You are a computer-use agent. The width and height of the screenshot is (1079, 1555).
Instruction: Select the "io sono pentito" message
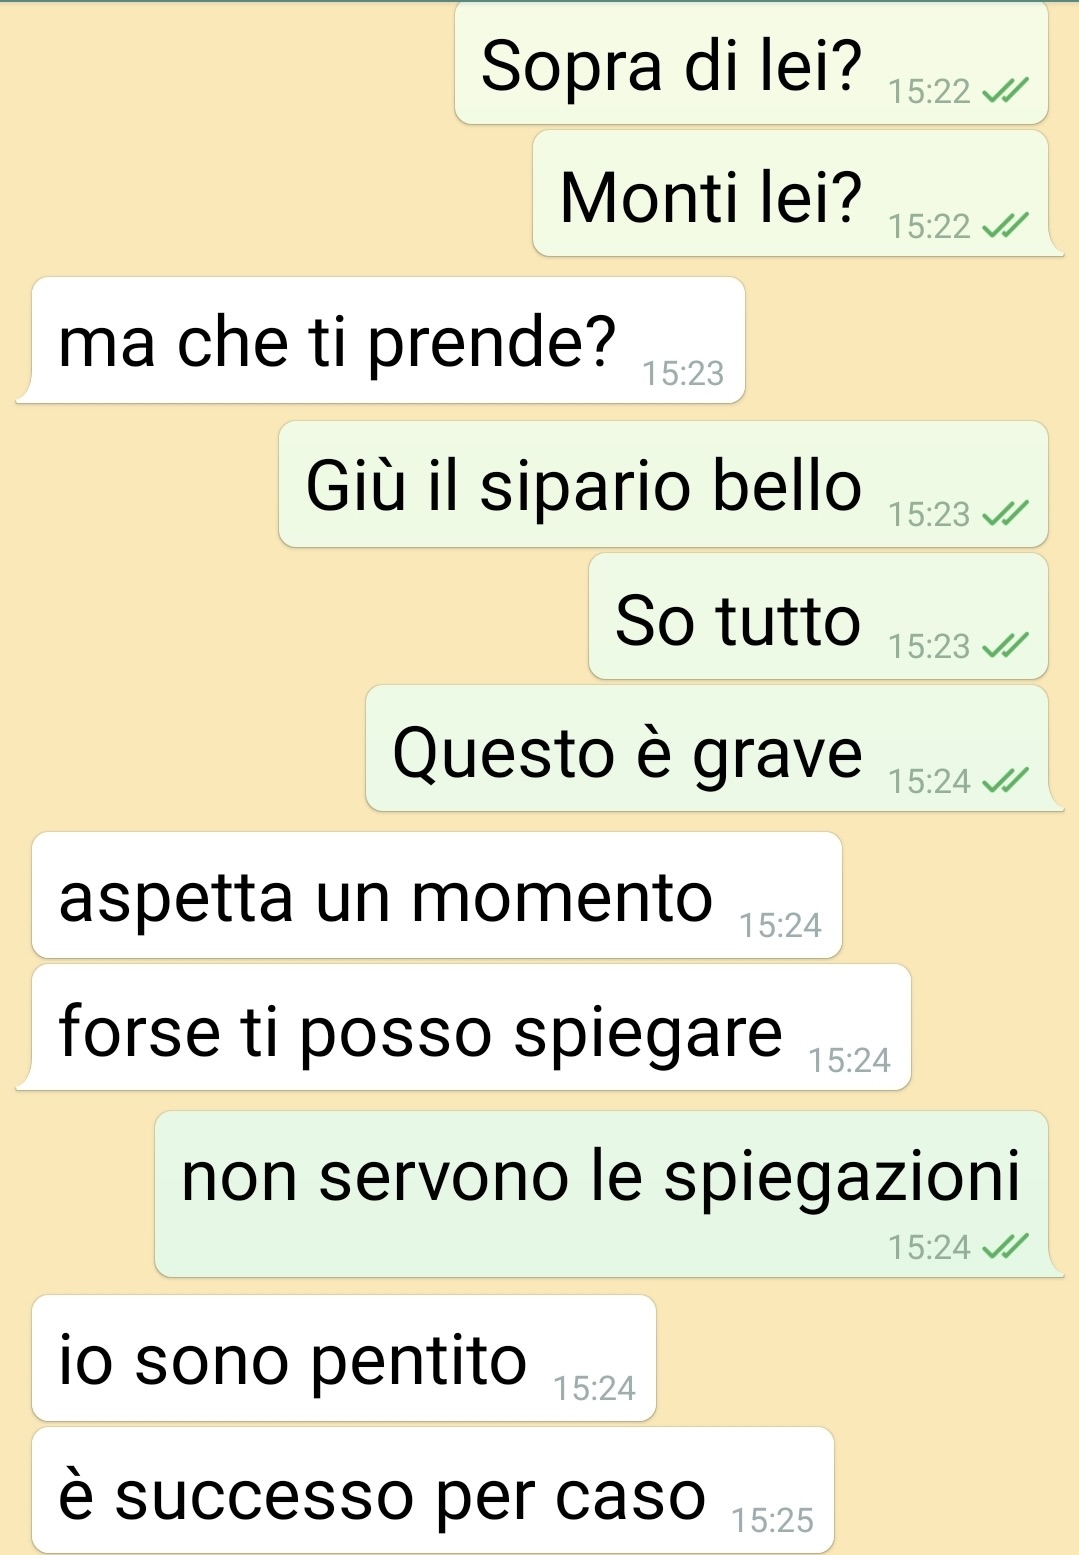tap(344, 1358)
